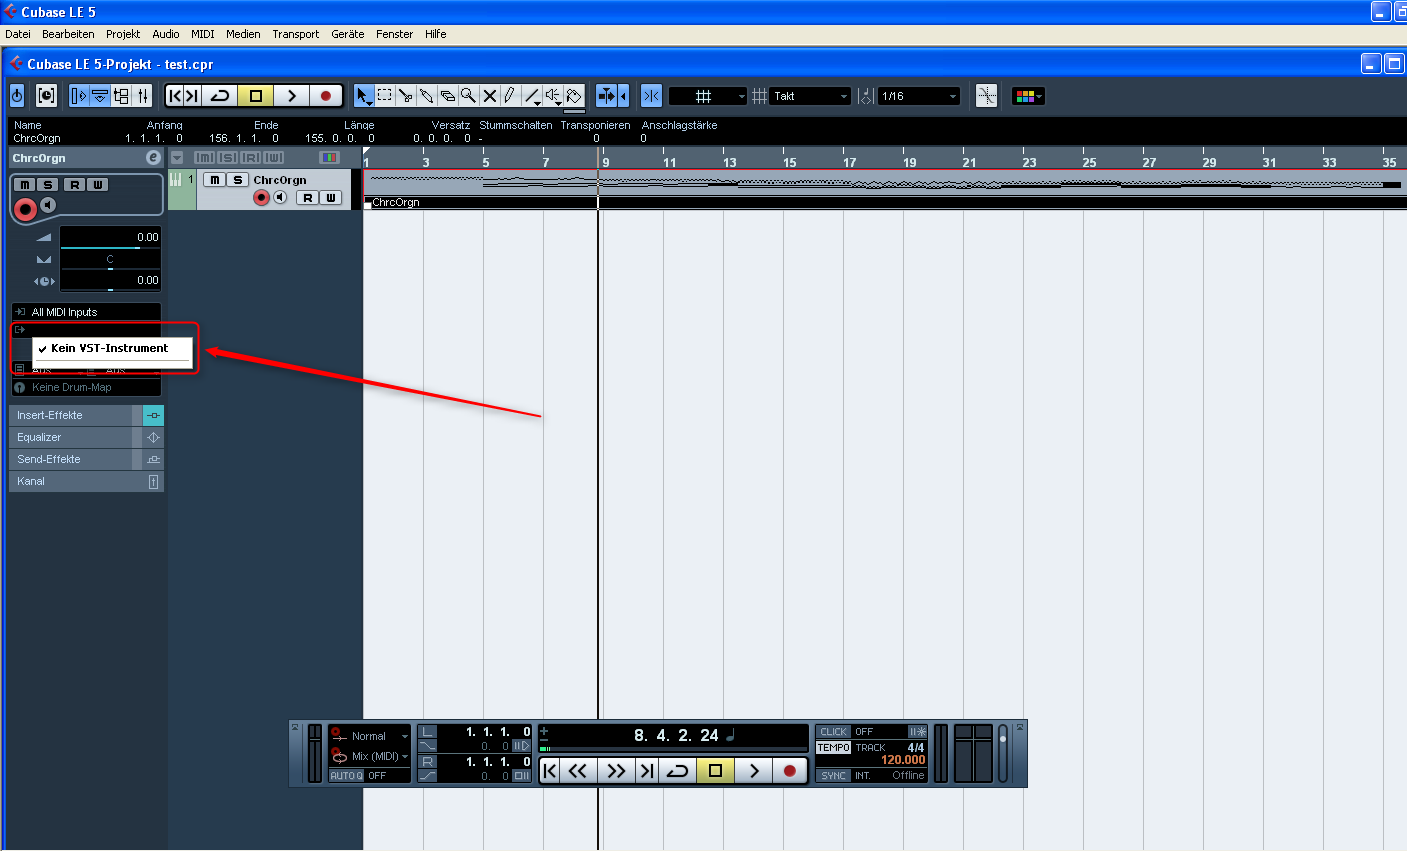Choose Kein VST-Instrument from popup

112,348
